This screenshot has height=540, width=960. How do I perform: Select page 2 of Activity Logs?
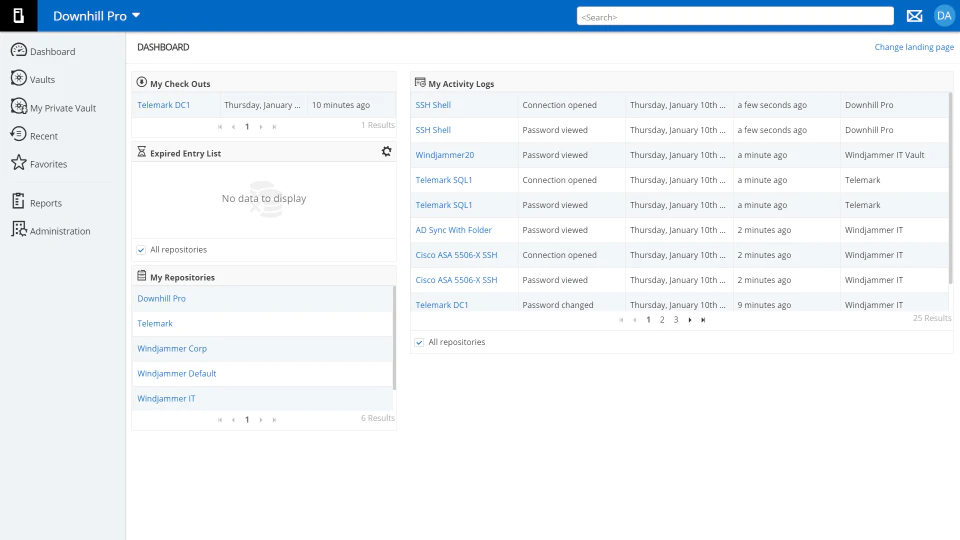(662, 320)
